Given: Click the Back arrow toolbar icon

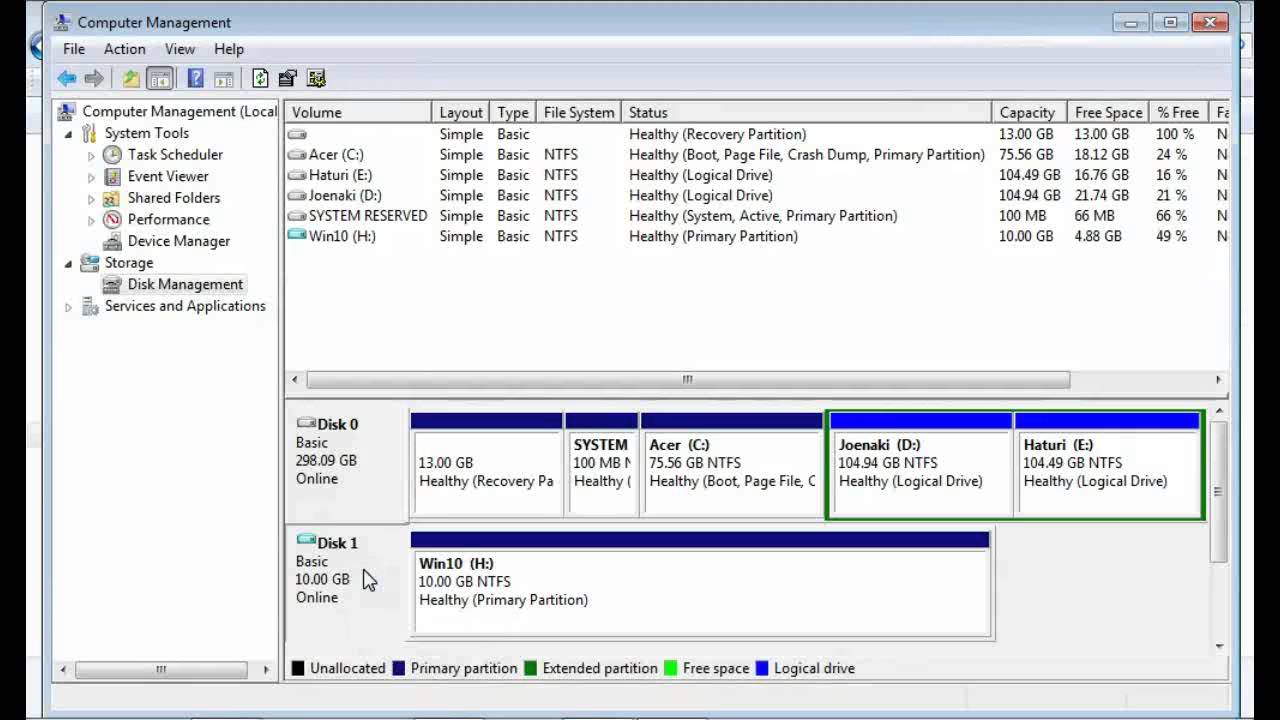Looking at the screenshot, I should click(67, 78).
